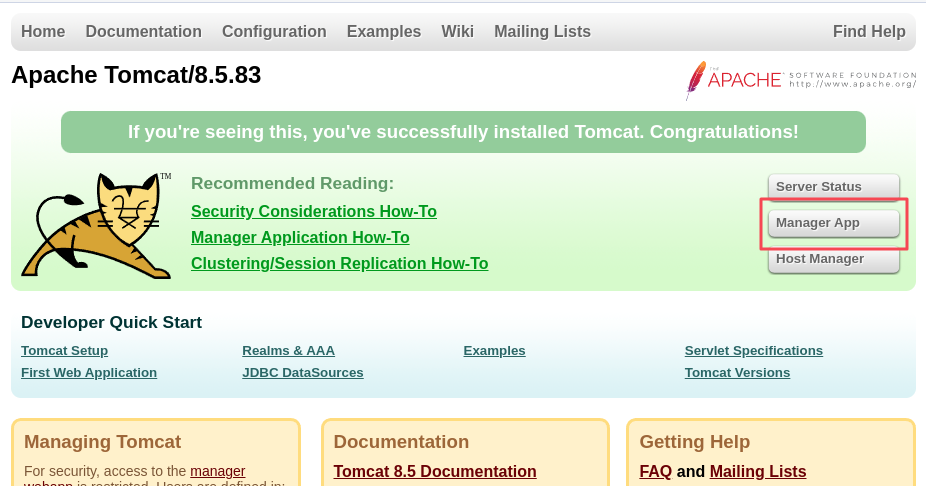Open the Clustering/Session Replication How-To link
926x486 pixels.
[x=340, y=263]
